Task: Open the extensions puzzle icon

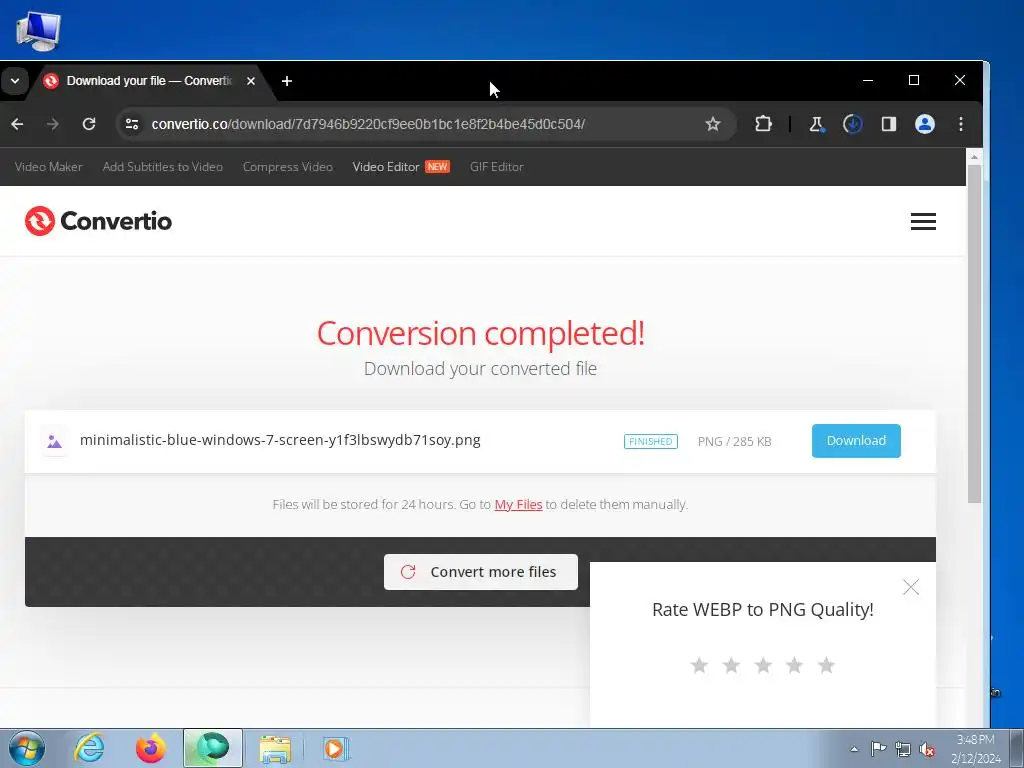Action: pyautogui.click(x=763, y=124)
